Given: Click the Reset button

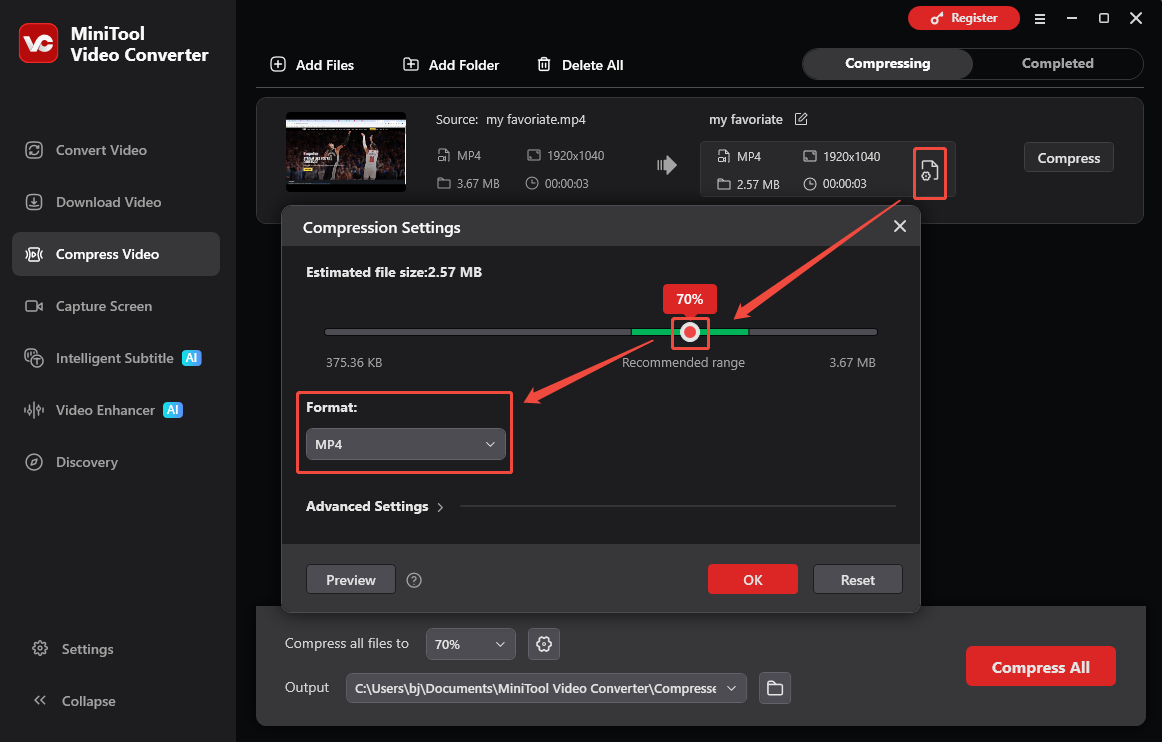Looking at the screenshot, I should click(857, 580).
